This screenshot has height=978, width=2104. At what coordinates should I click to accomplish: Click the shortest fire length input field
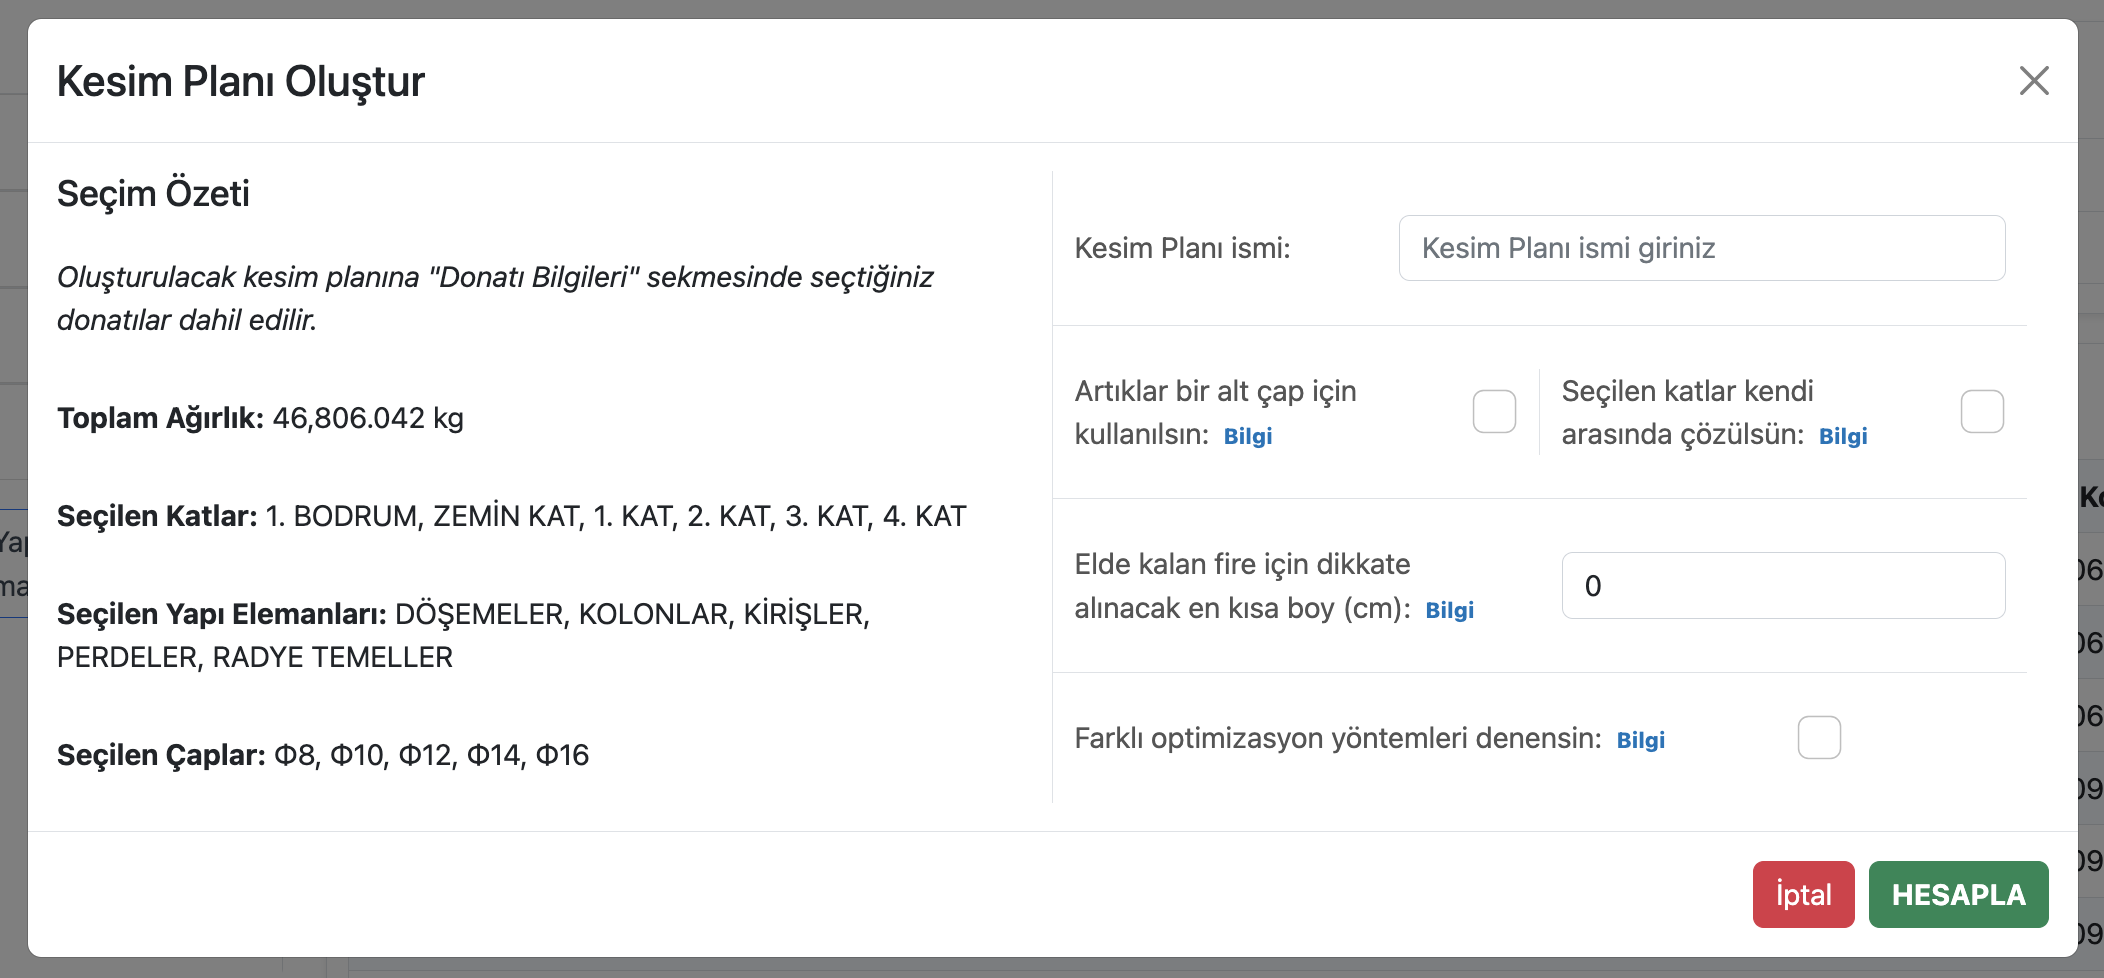pos(1782,586)
